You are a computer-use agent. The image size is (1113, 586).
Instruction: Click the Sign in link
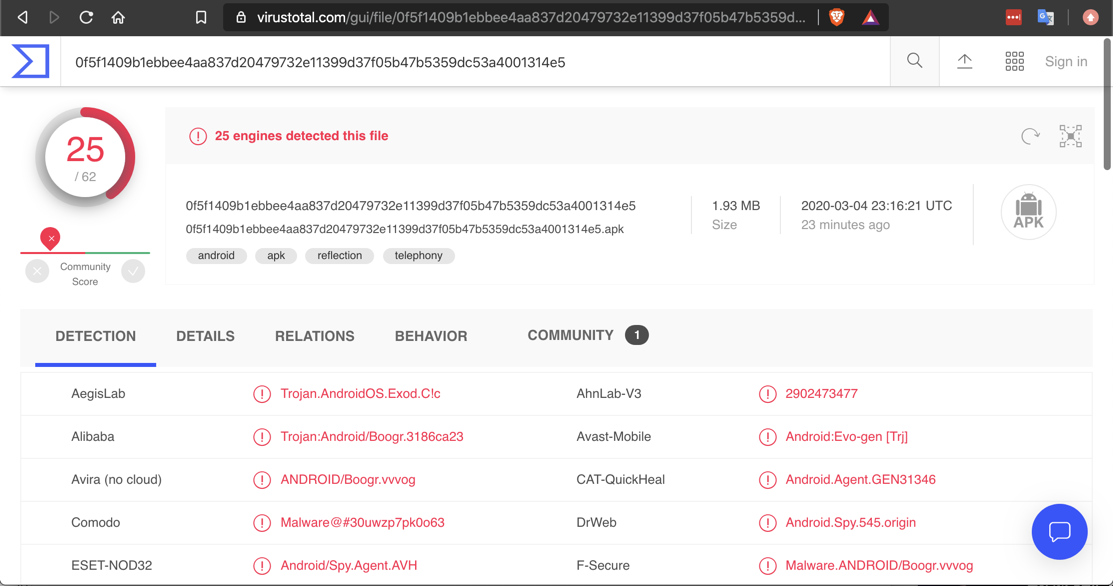[1066, 62]
